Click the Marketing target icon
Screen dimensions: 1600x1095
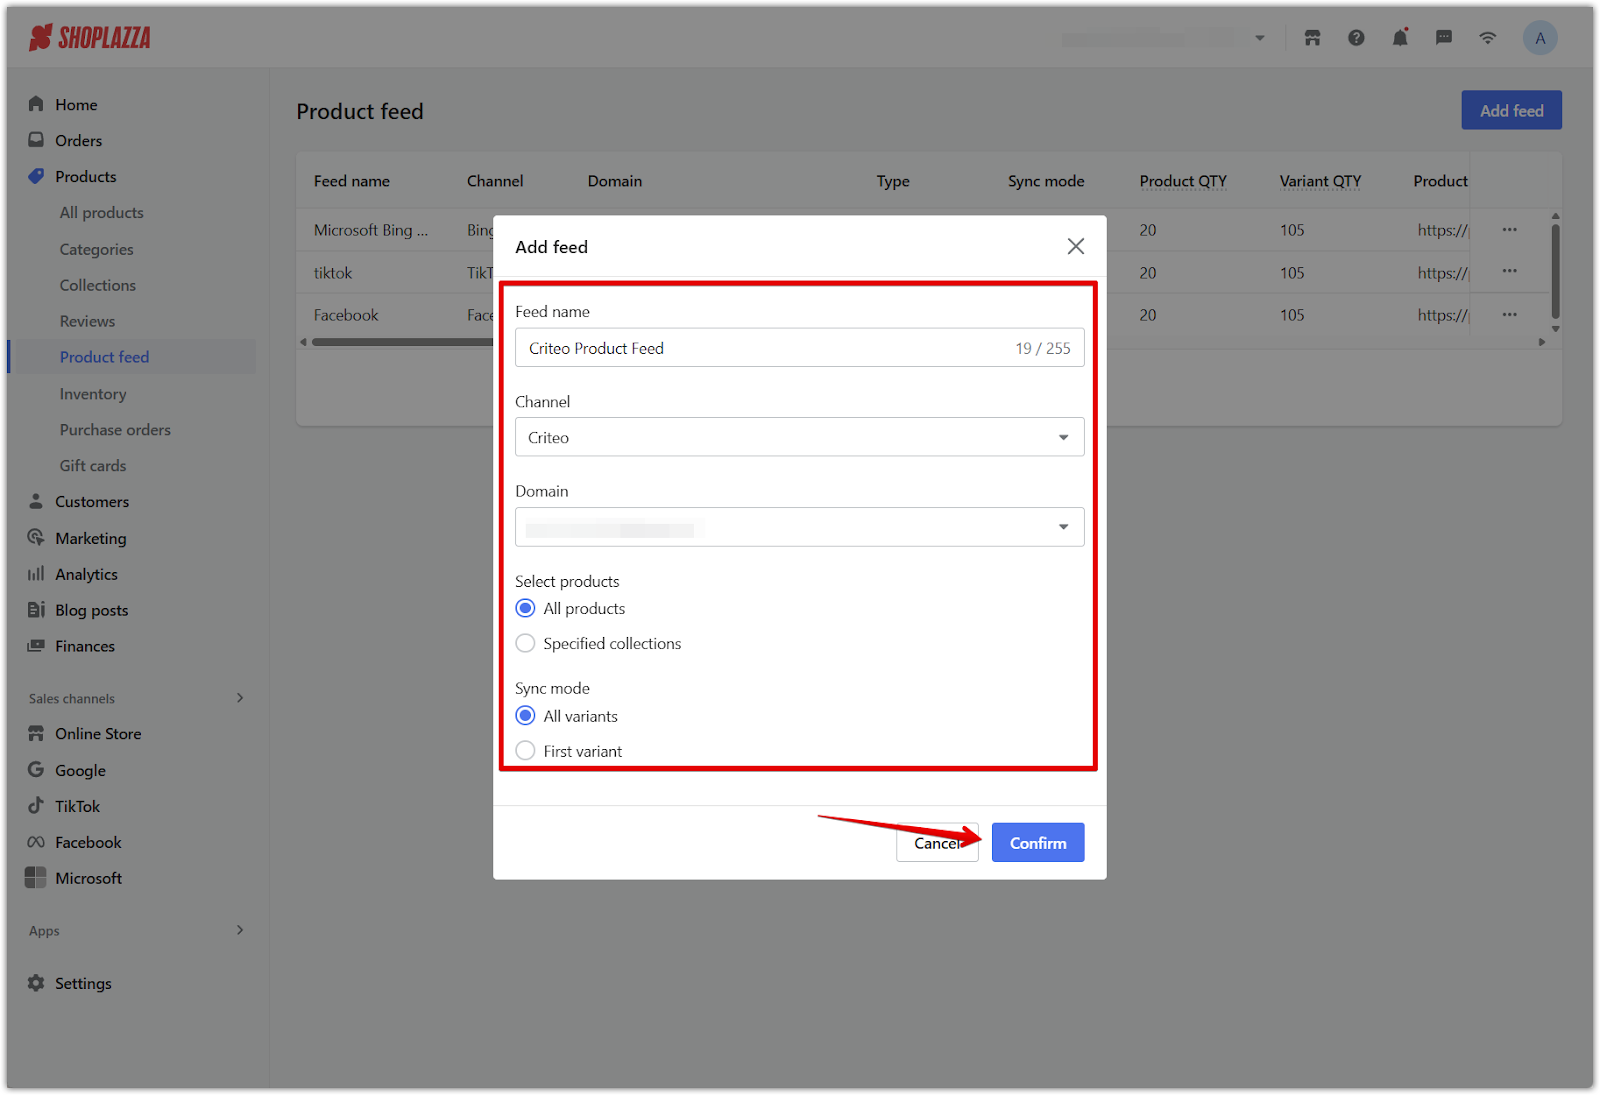pos(36,537)
